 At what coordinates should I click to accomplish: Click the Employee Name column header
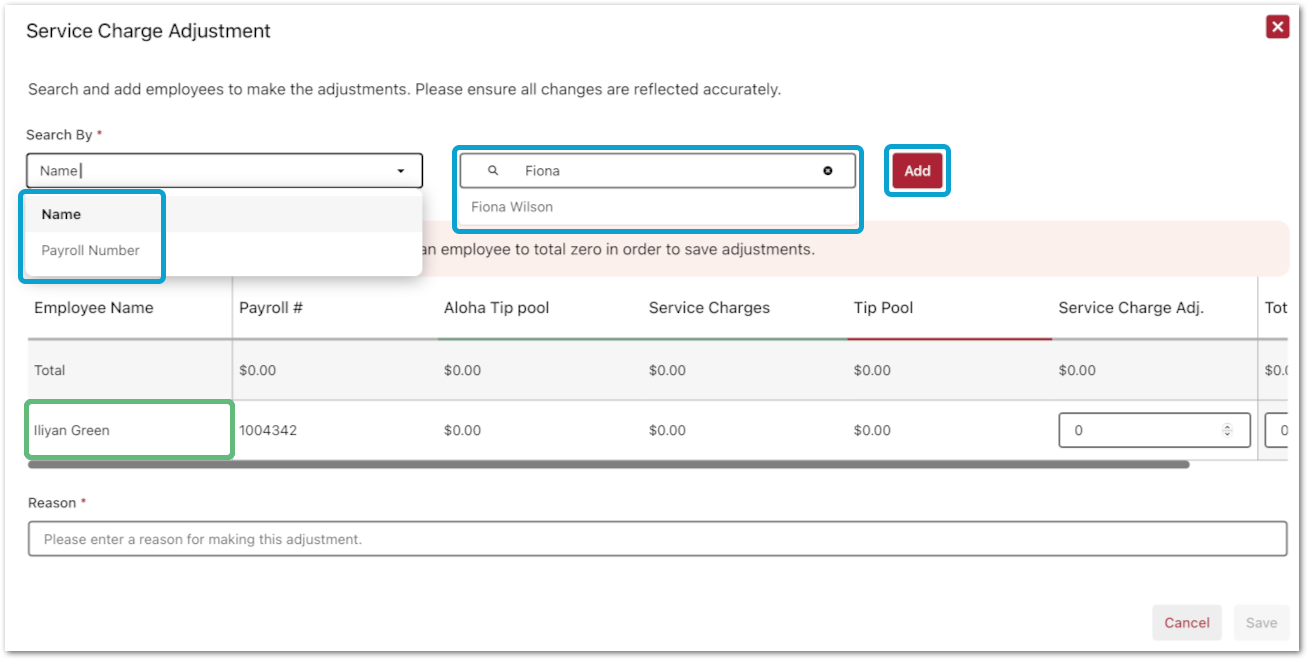tap(94, 308)
